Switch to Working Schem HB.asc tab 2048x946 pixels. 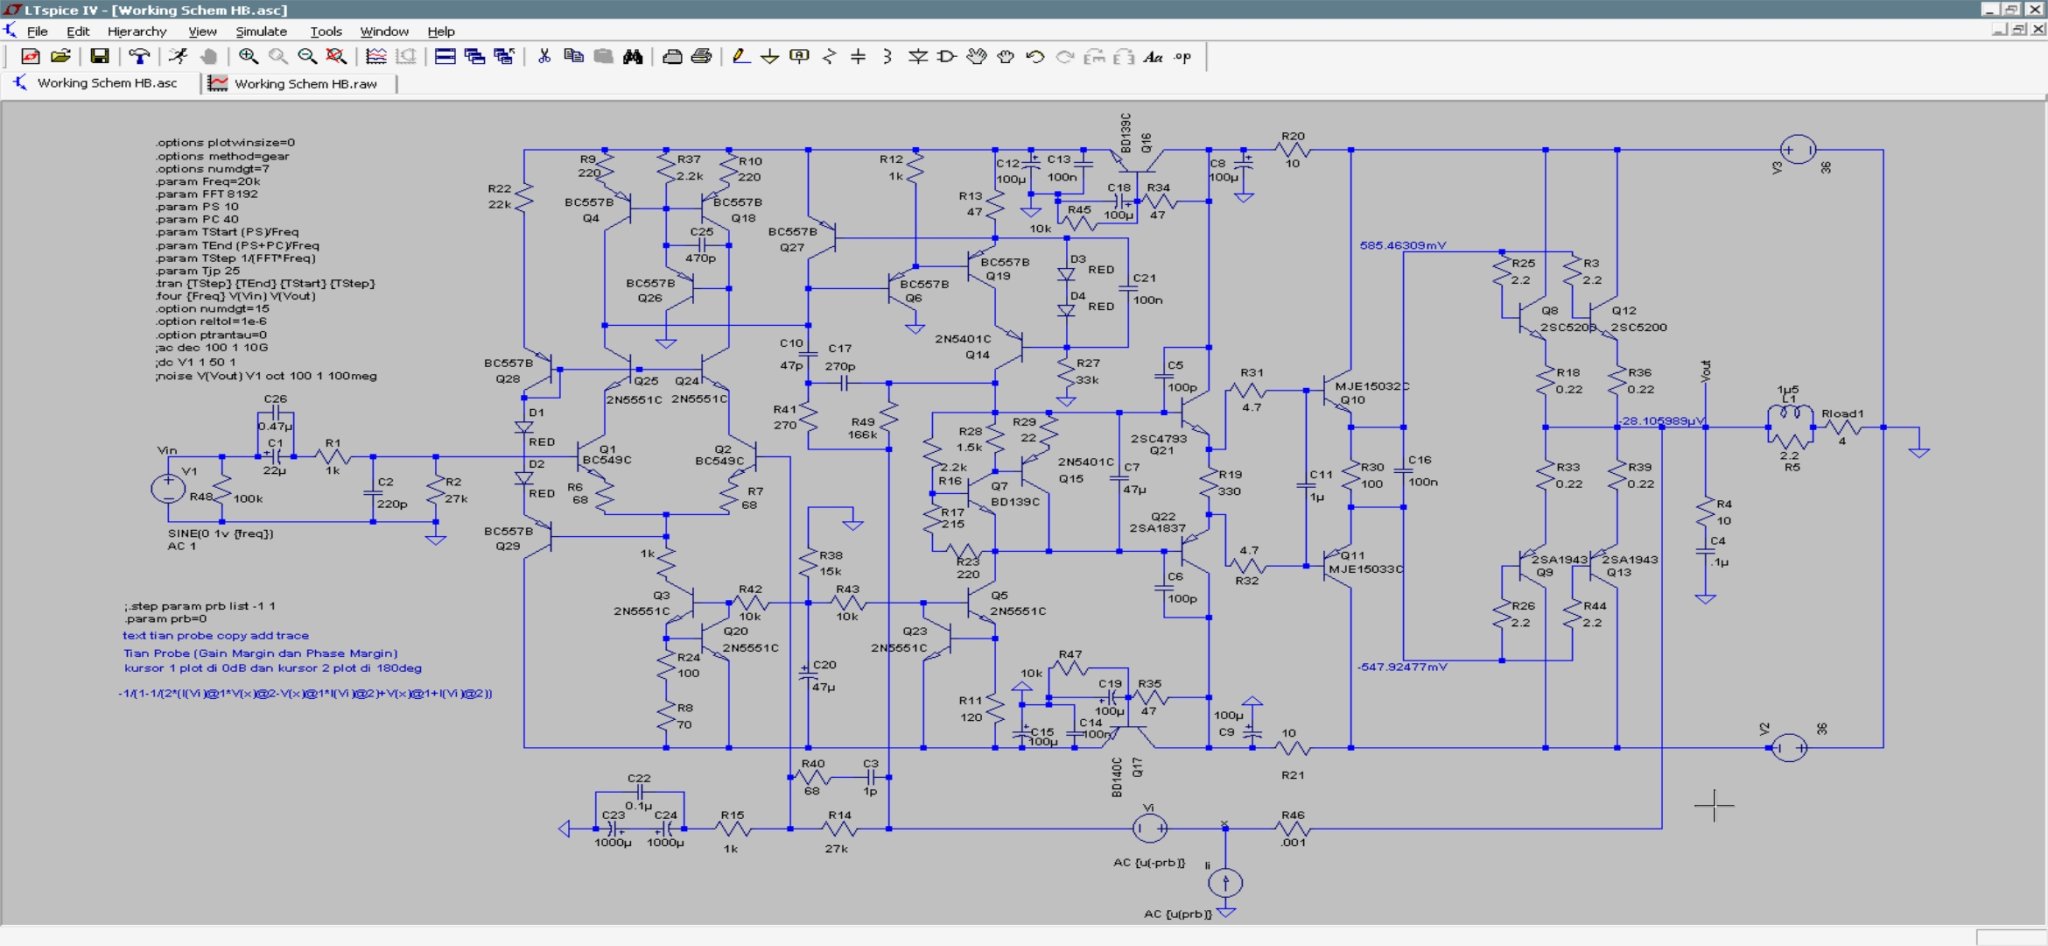pos(97,83)
